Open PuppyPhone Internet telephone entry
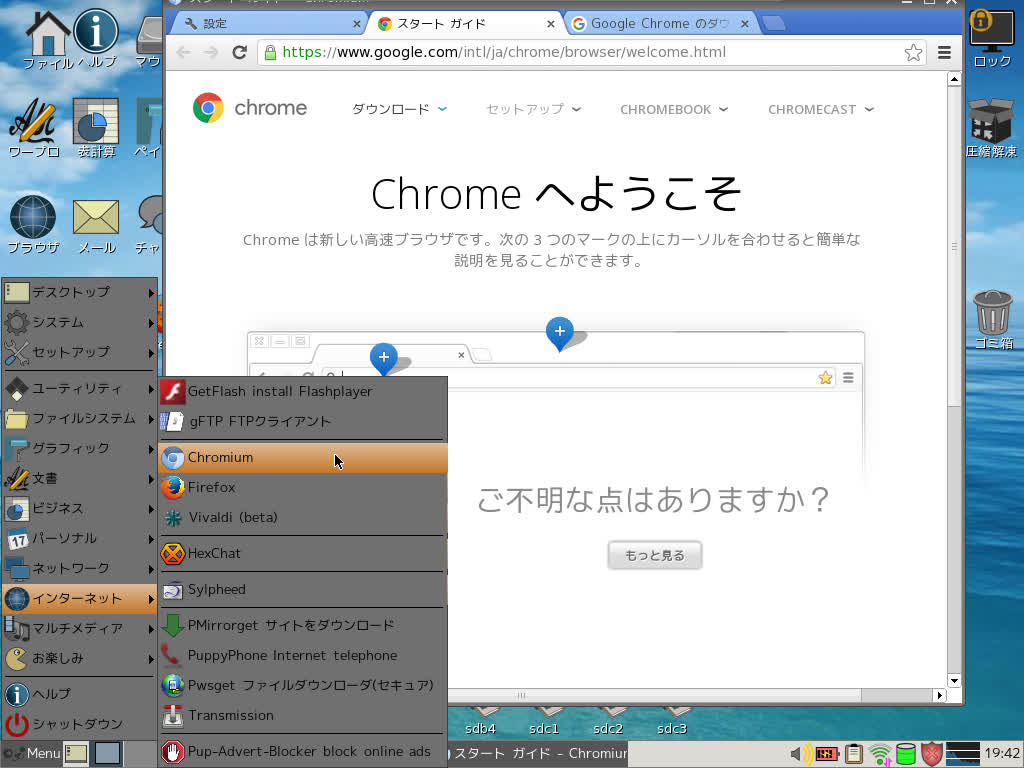1024x768 pixels. (x=302, y=656)
